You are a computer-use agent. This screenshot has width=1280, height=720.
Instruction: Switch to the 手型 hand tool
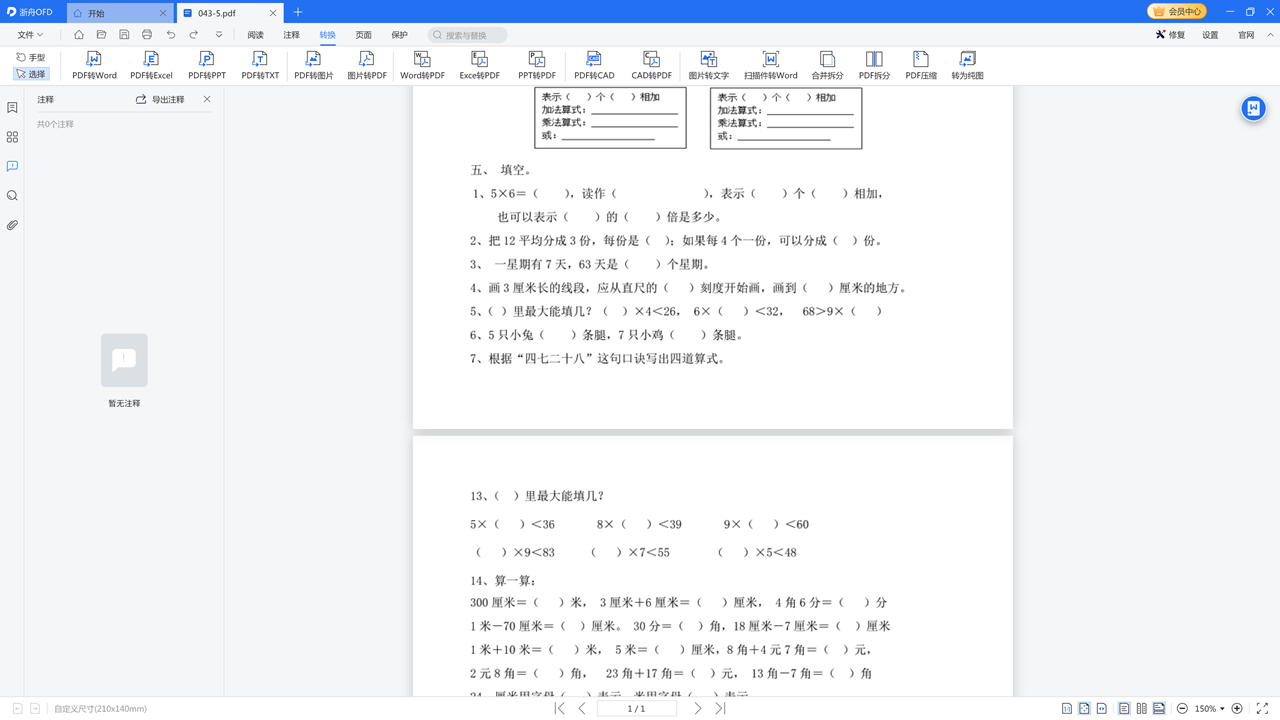tap(31, 57)
